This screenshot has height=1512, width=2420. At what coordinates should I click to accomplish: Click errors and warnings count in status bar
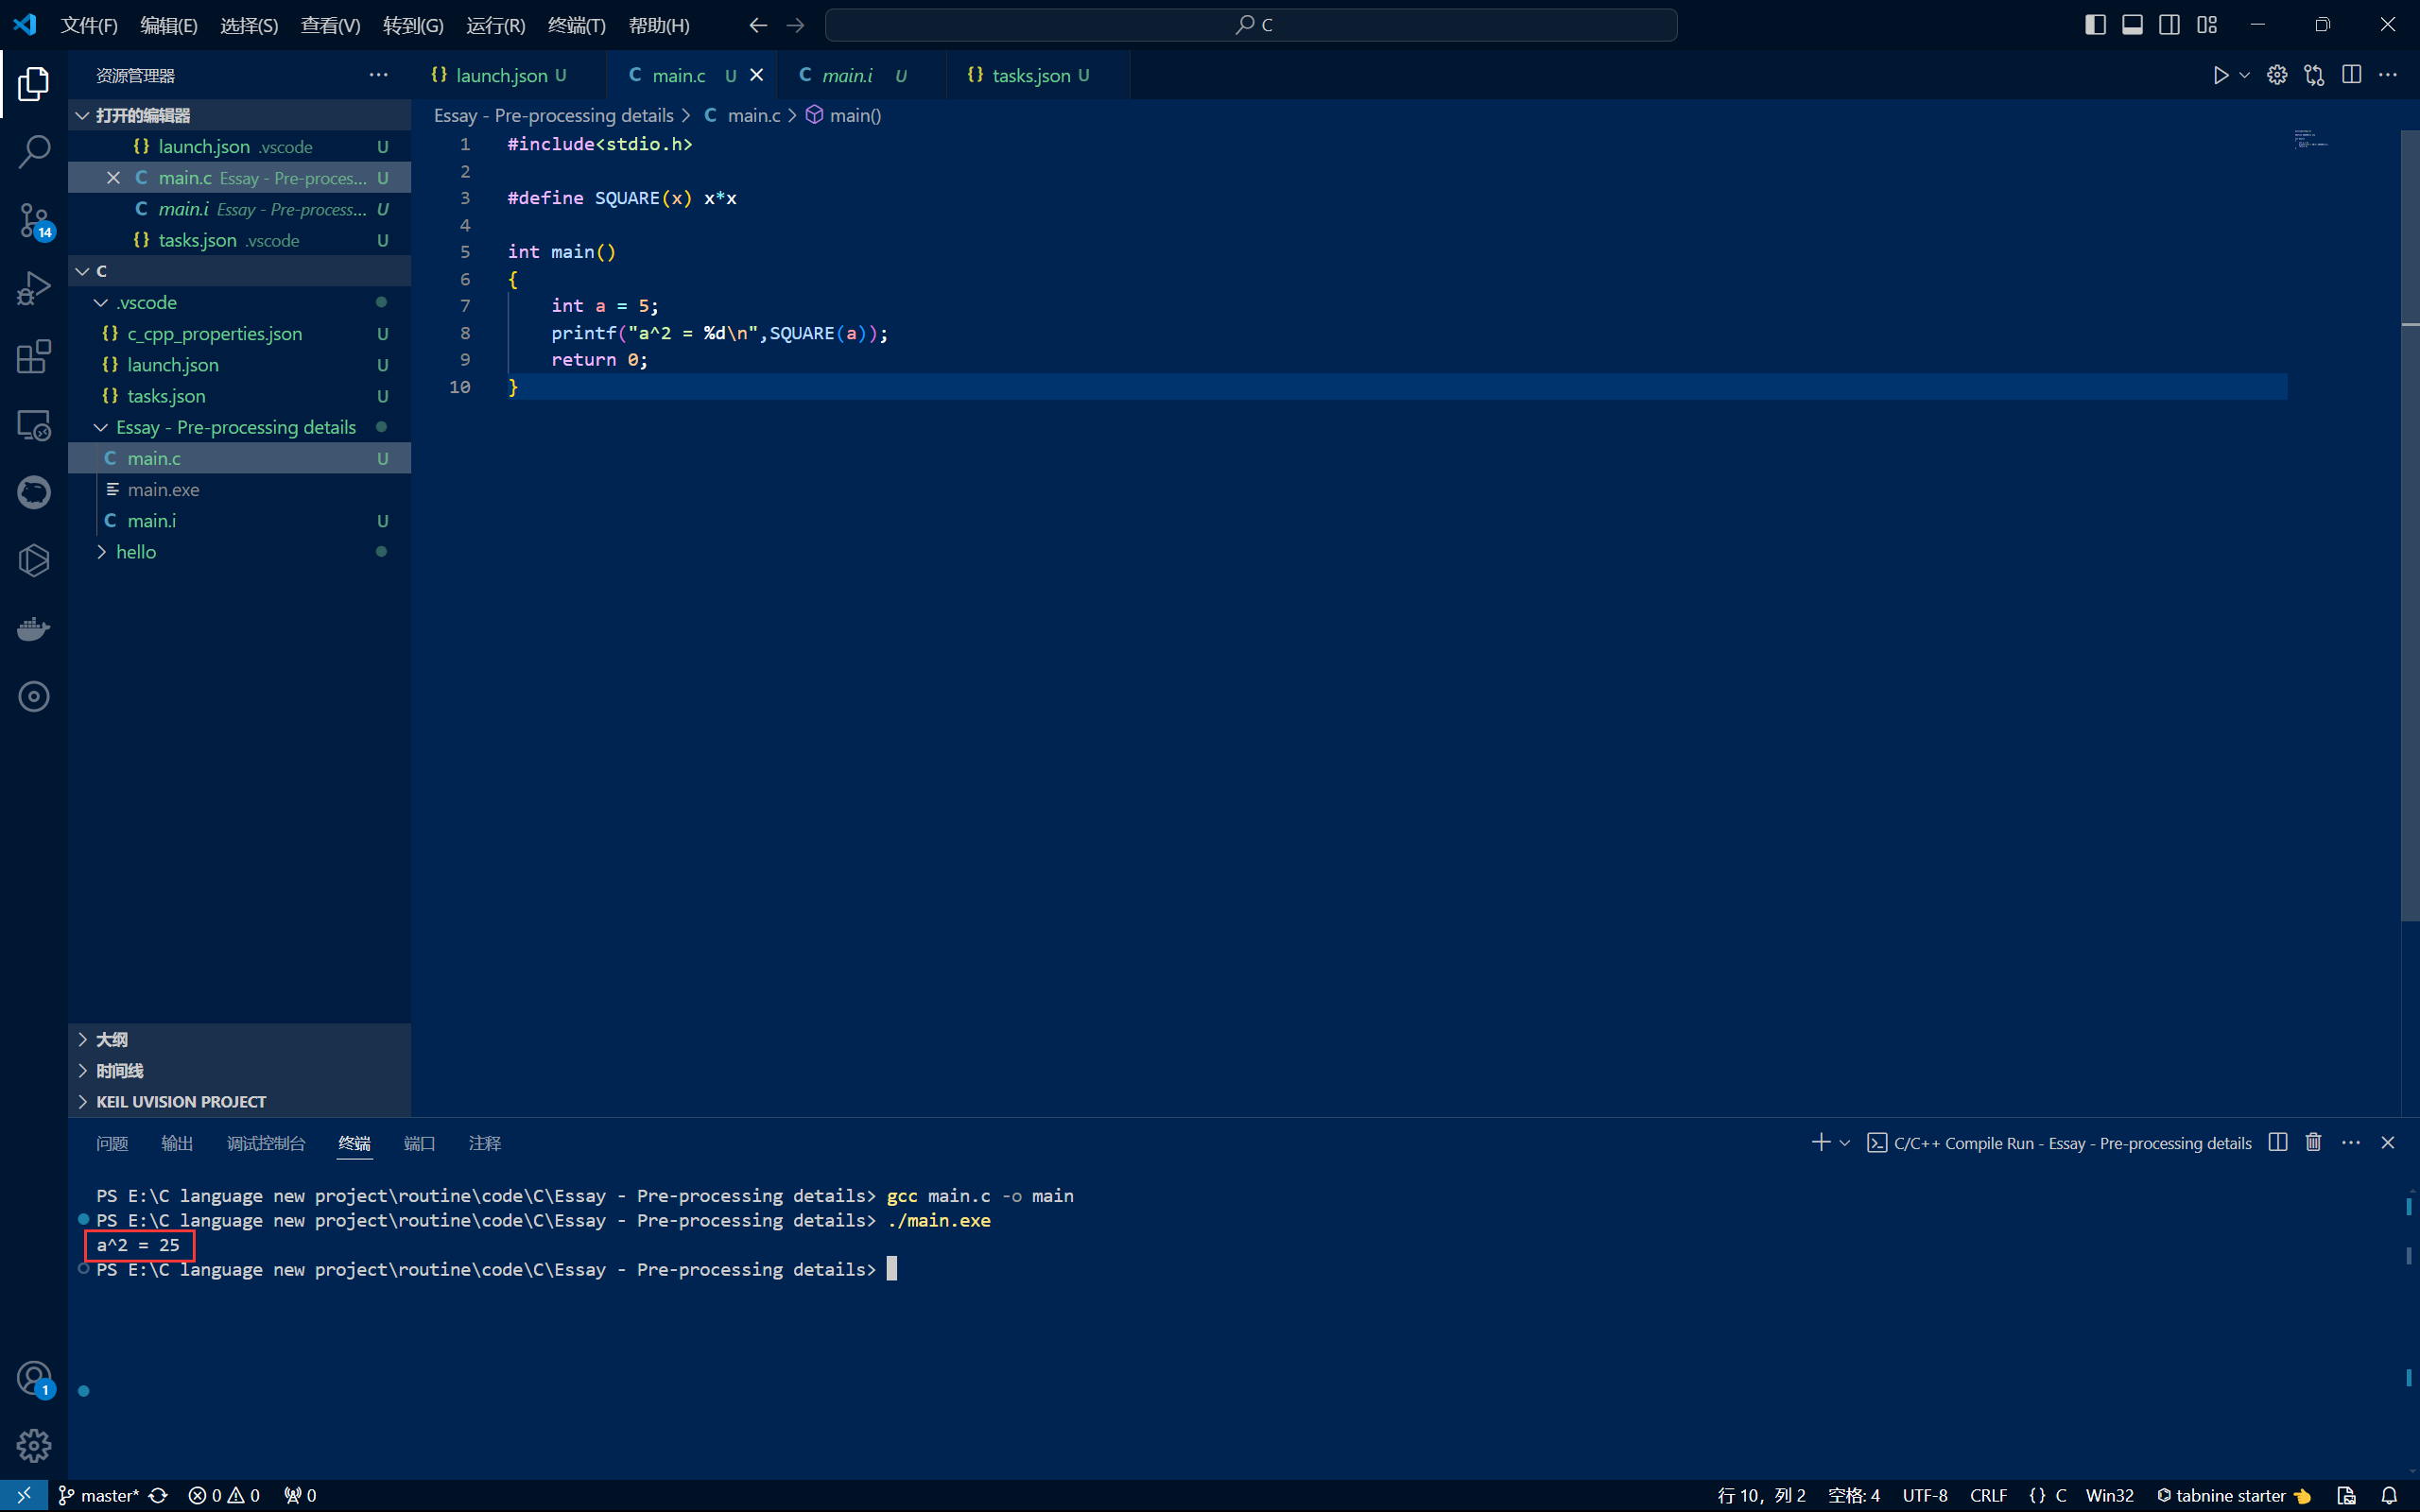pyautogui.click(x=224, y=1495)
